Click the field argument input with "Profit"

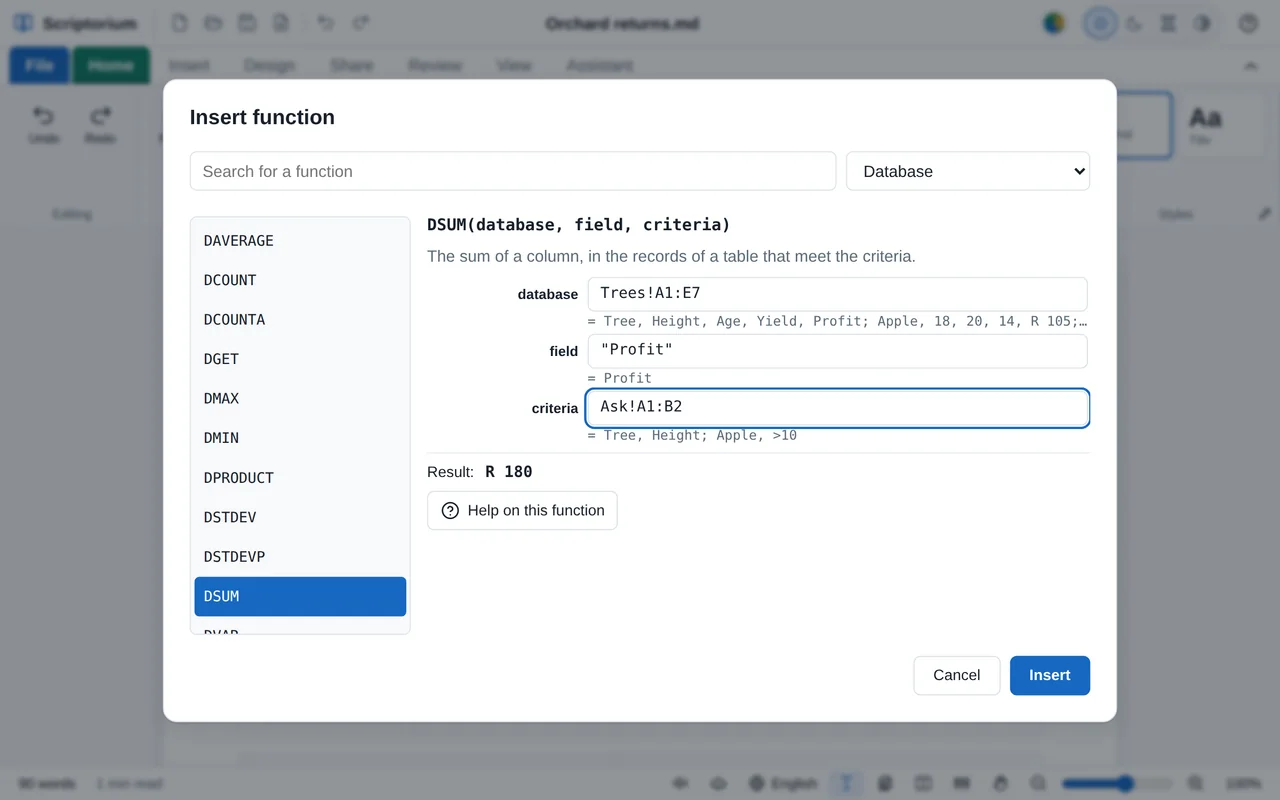838,351
